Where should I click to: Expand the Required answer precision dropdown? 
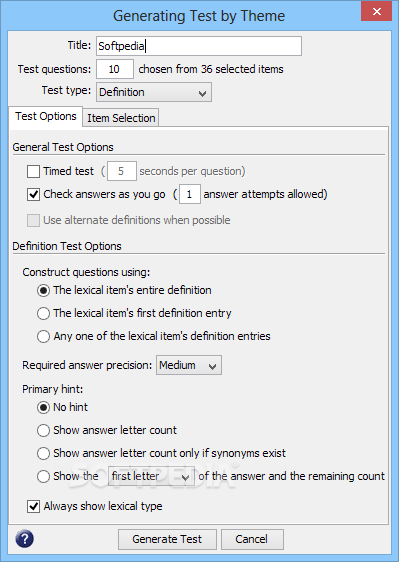tap(189, 365)
